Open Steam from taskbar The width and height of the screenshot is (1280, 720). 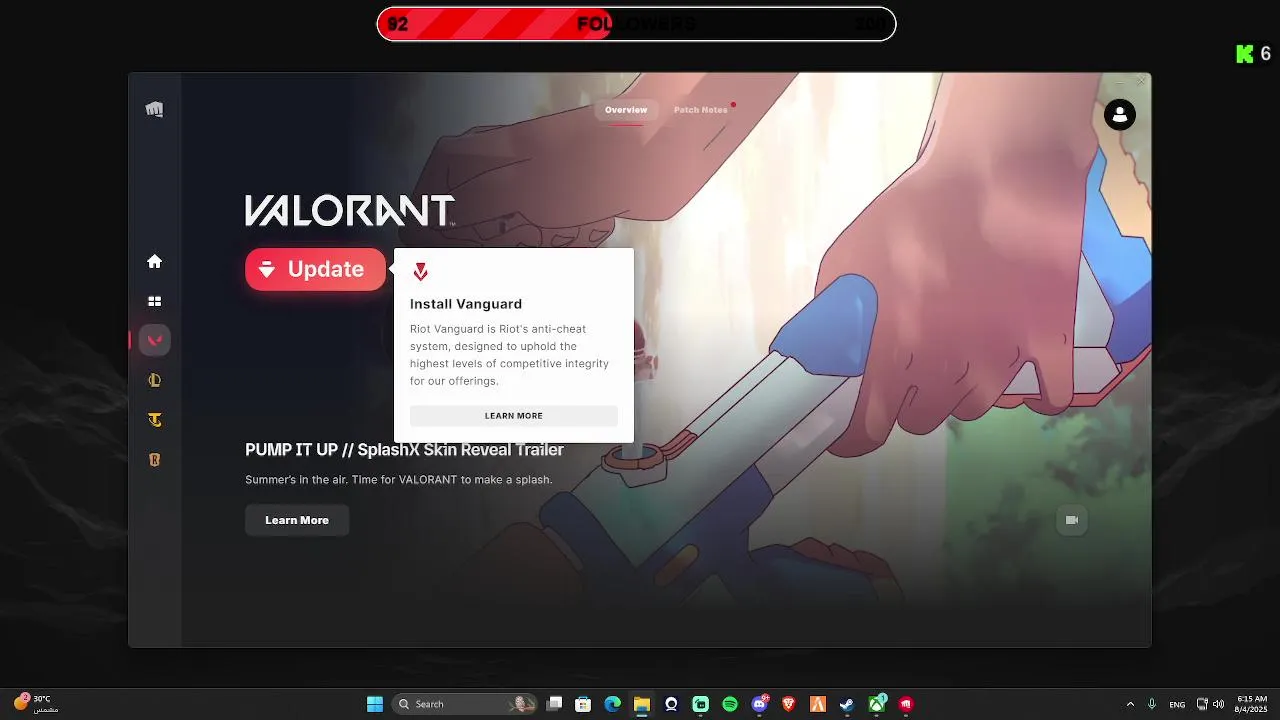[847, 704]
